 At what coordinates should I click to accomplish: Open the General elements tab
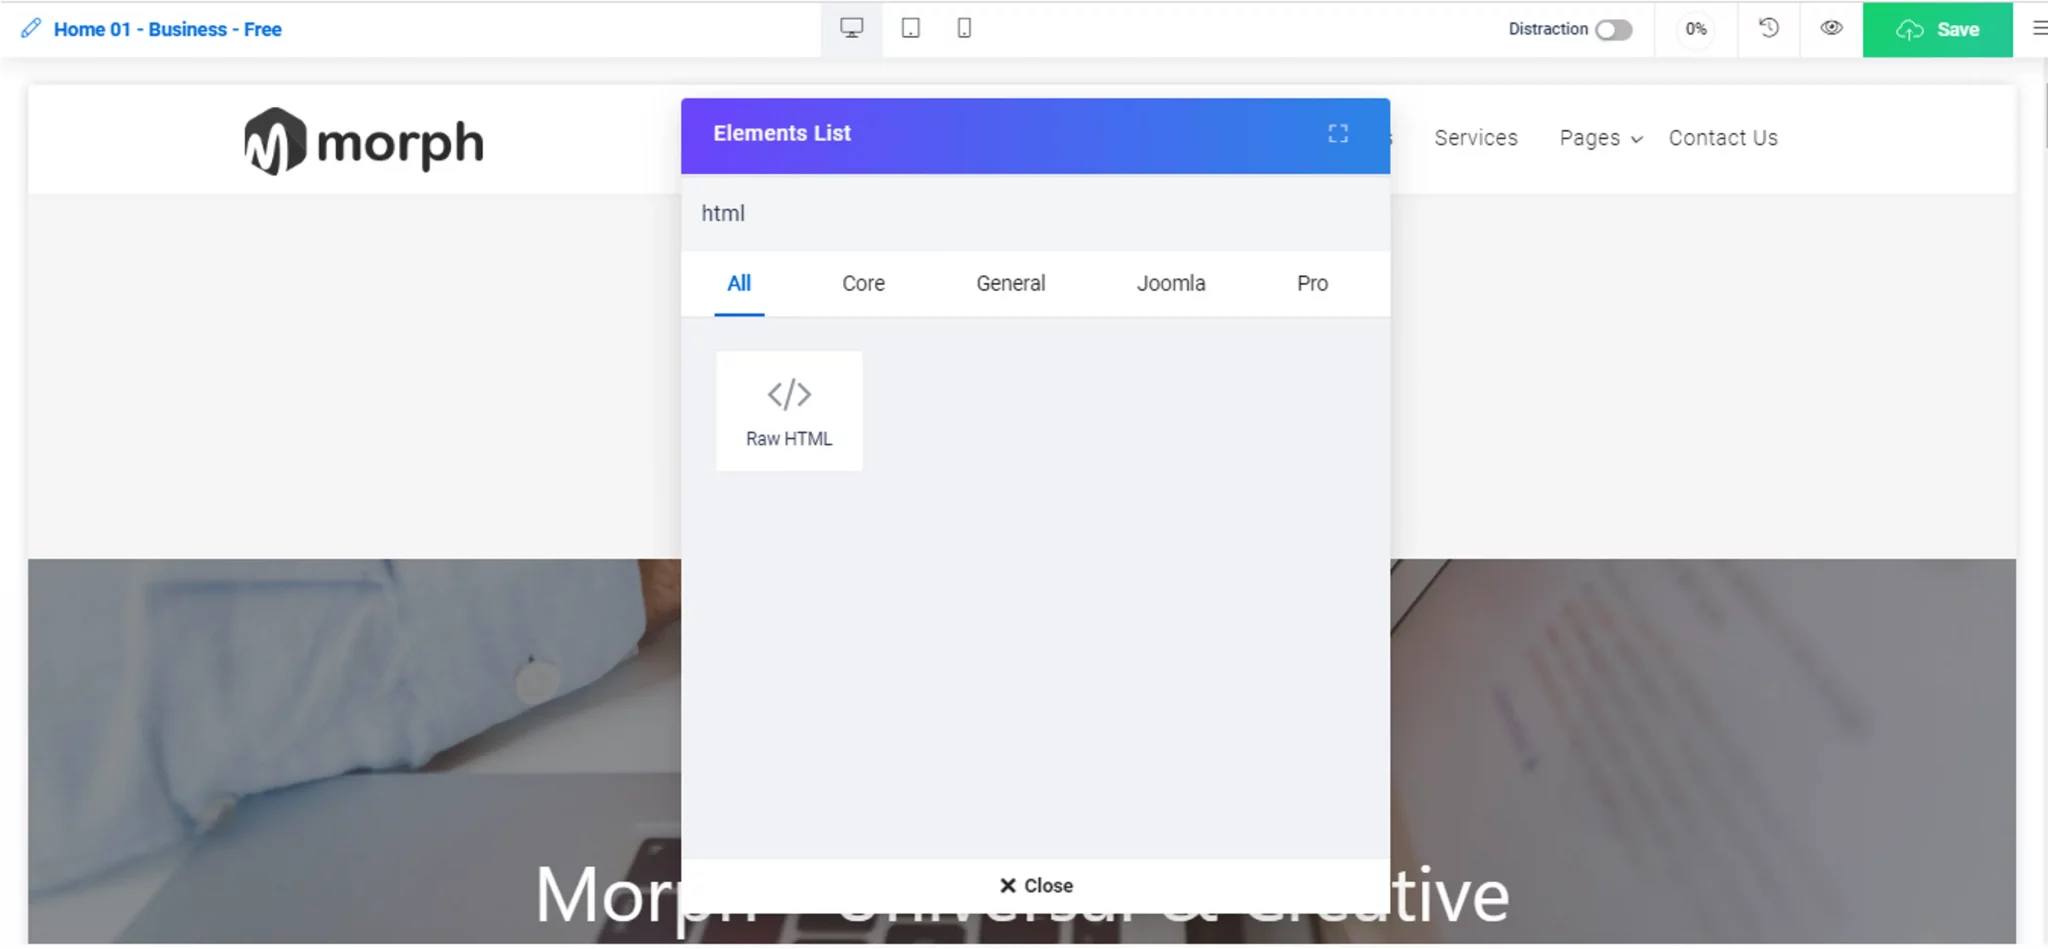(x=1010, y=284)
